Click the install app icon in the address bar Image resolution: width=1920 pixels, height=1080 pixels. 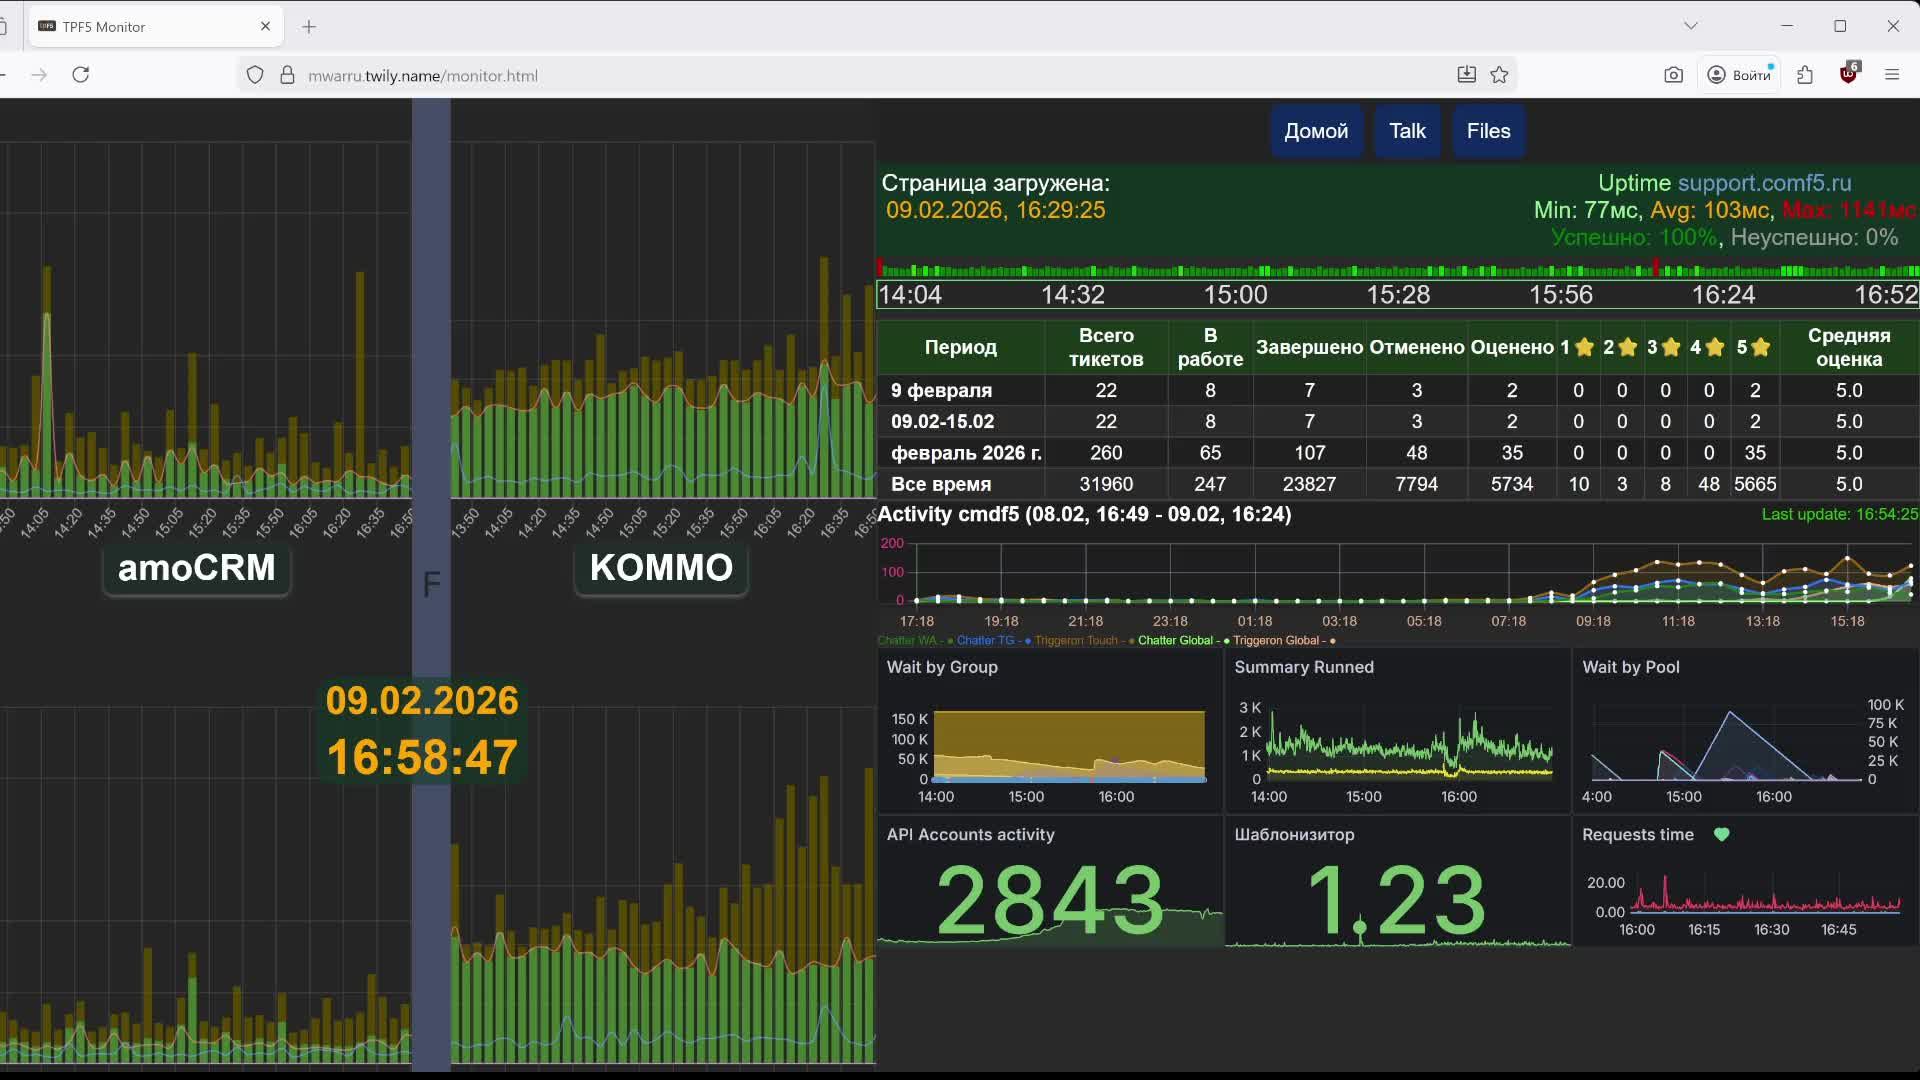click(1466, 75)
